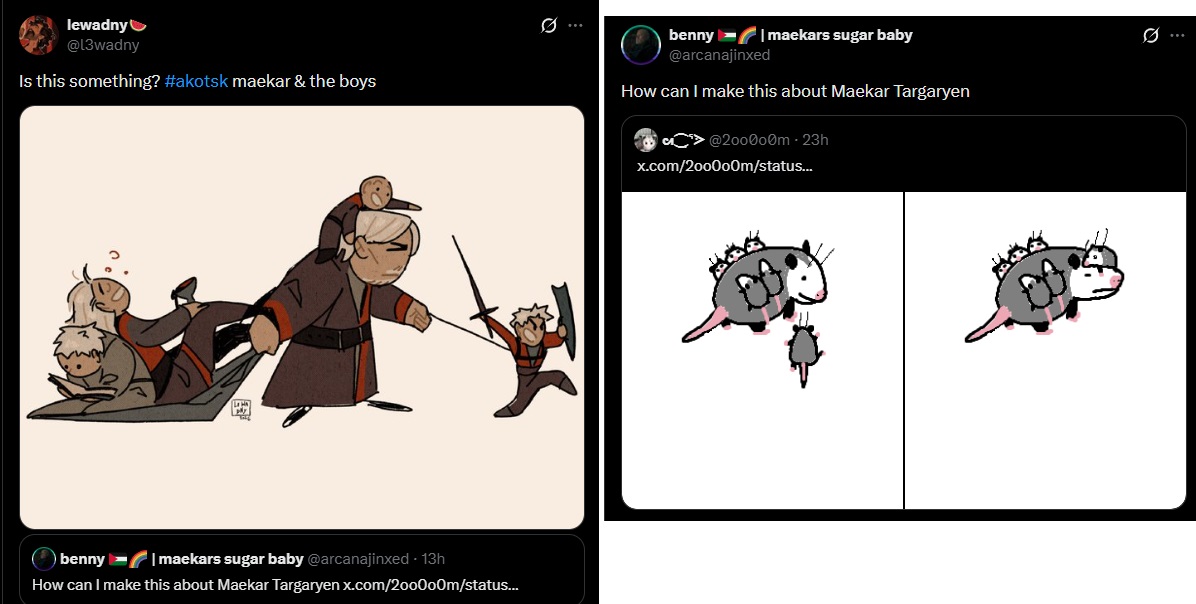This screenshot has height=604, width=1196.
Task: Open the #akotsk hashtag link
Action: 196,81
